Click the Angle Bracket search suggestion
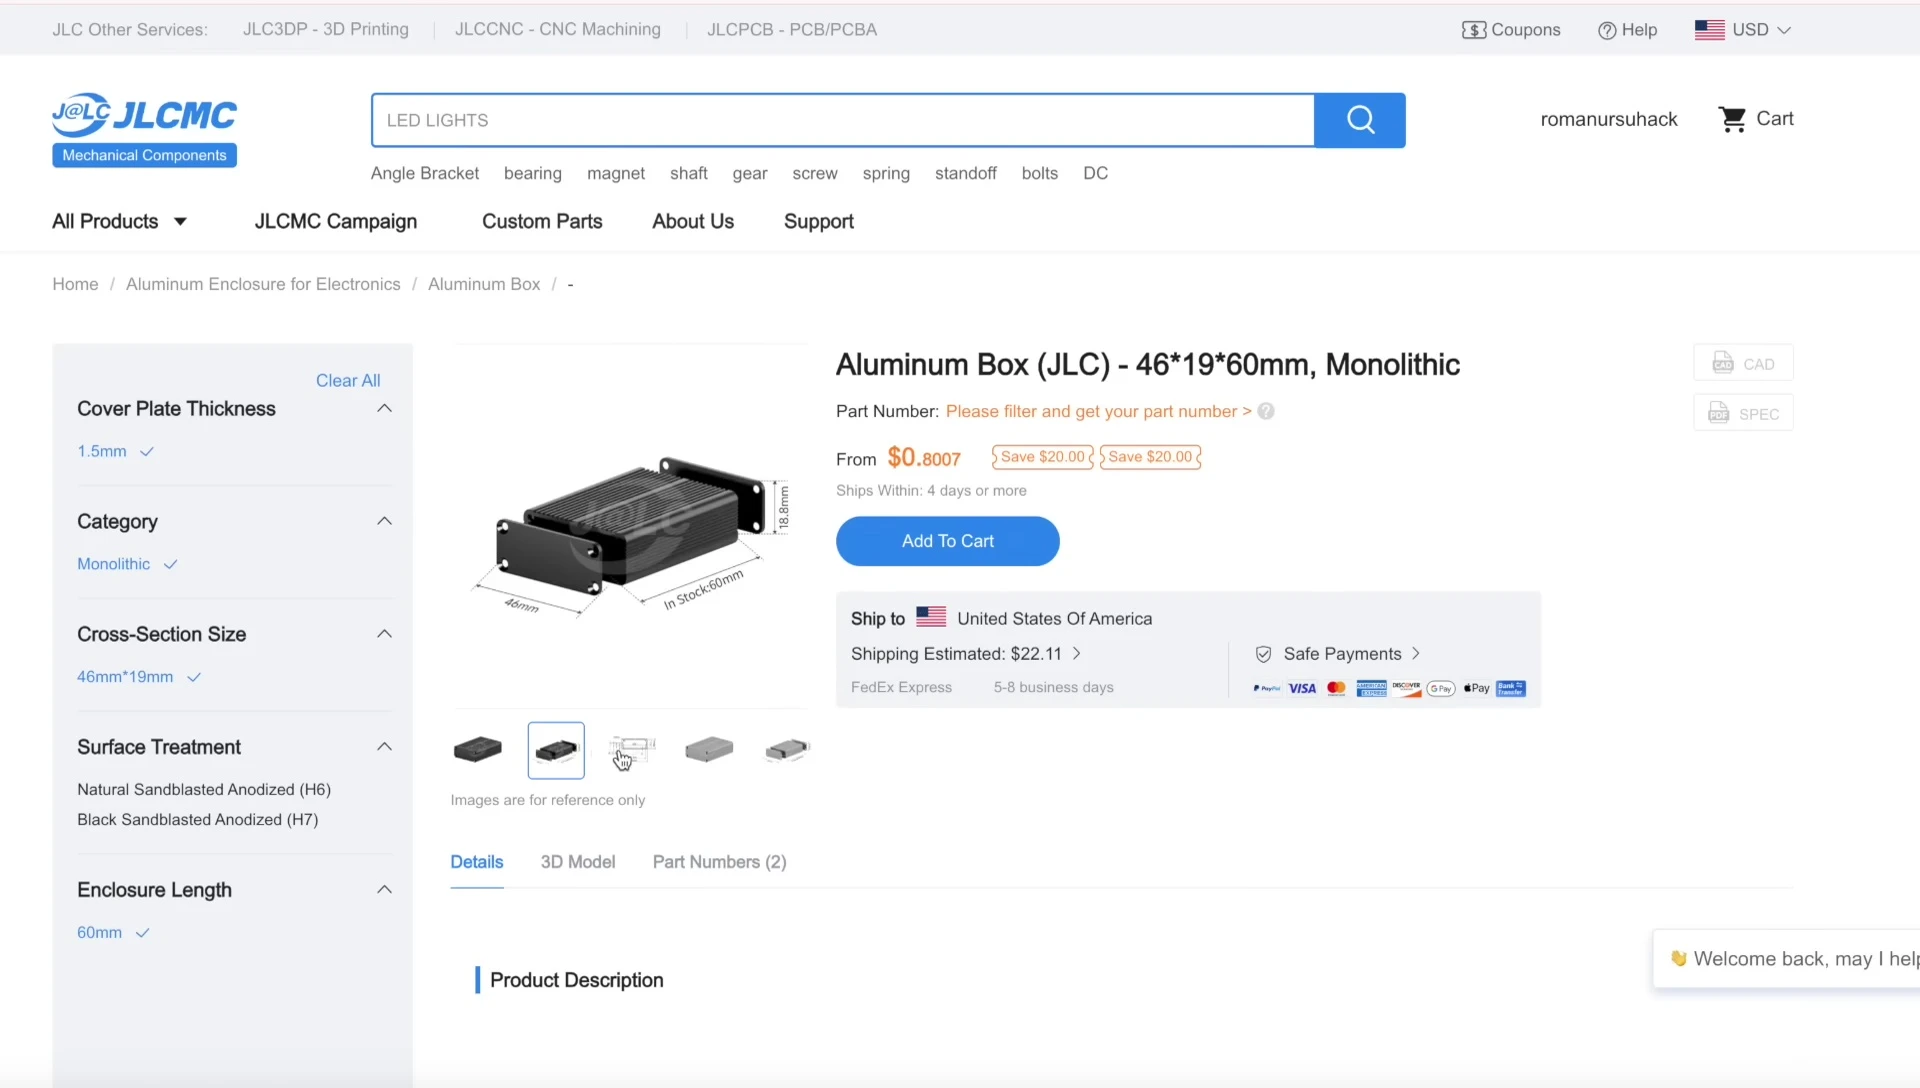Viewport: 1920px width, 1088px height. click(x=425, y=173)
